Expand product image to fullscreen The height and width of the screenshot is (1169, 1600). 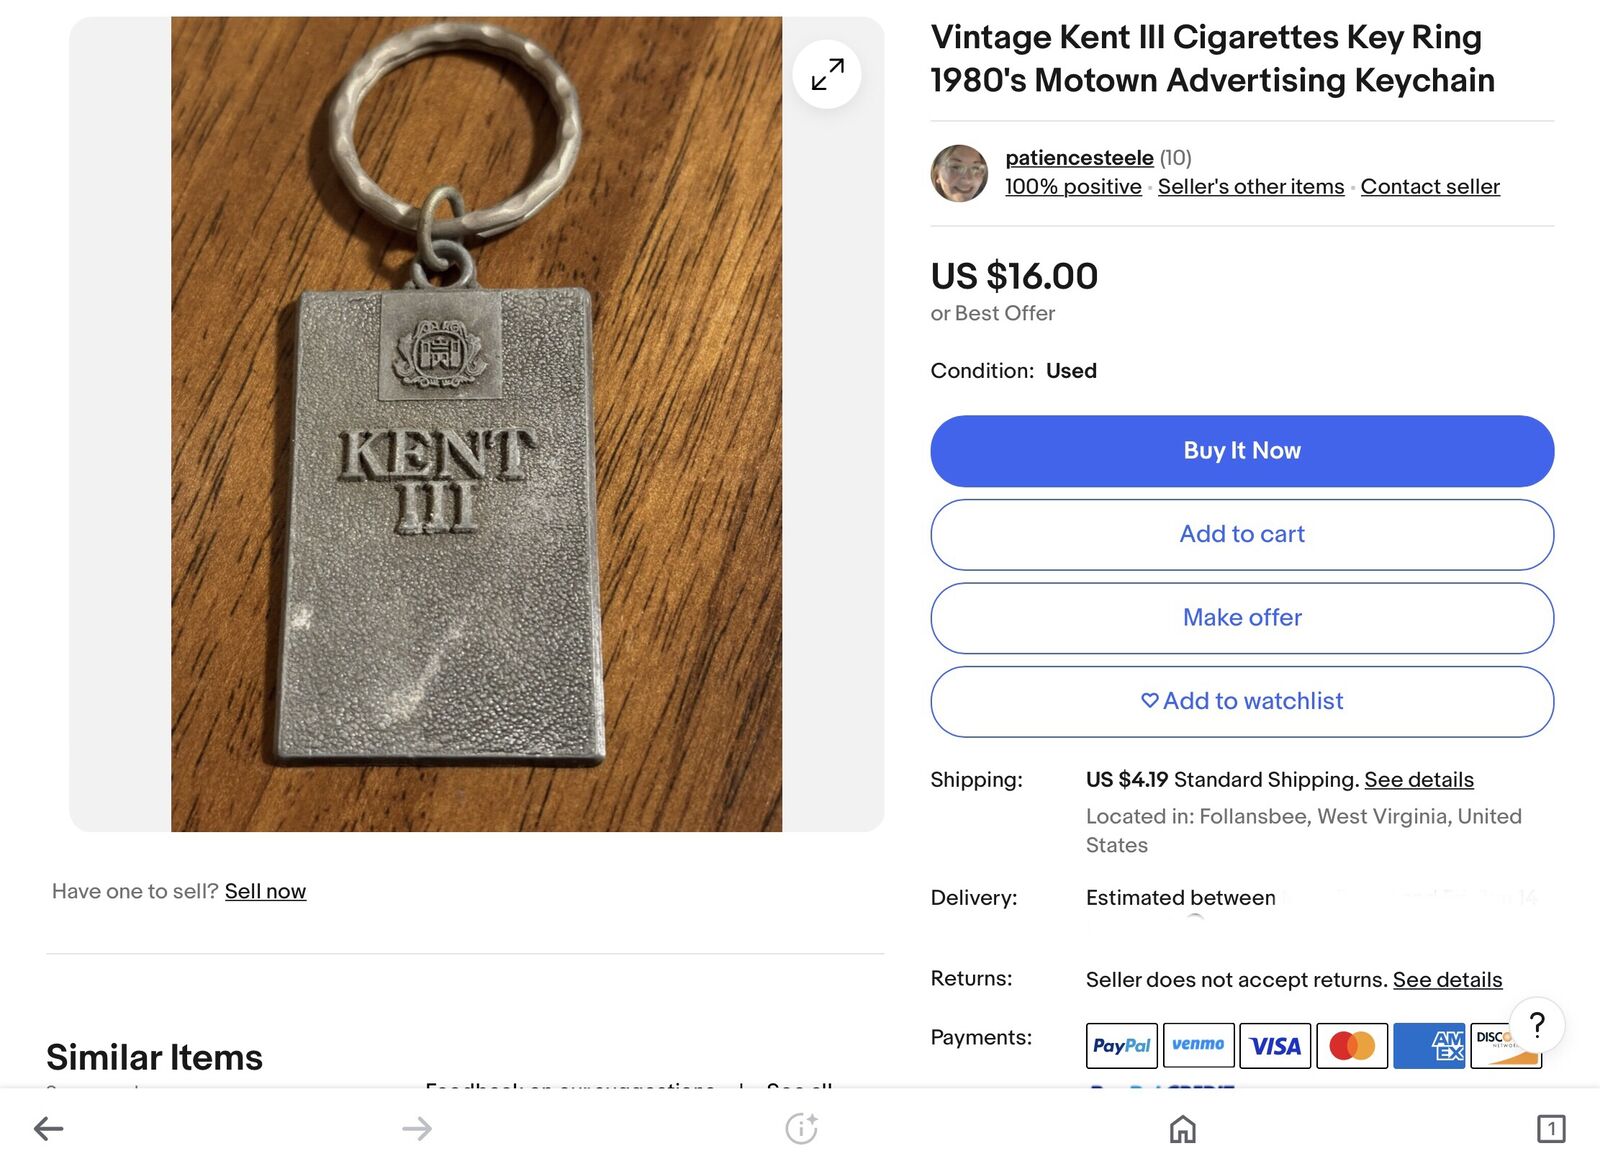tap(827, 74)
